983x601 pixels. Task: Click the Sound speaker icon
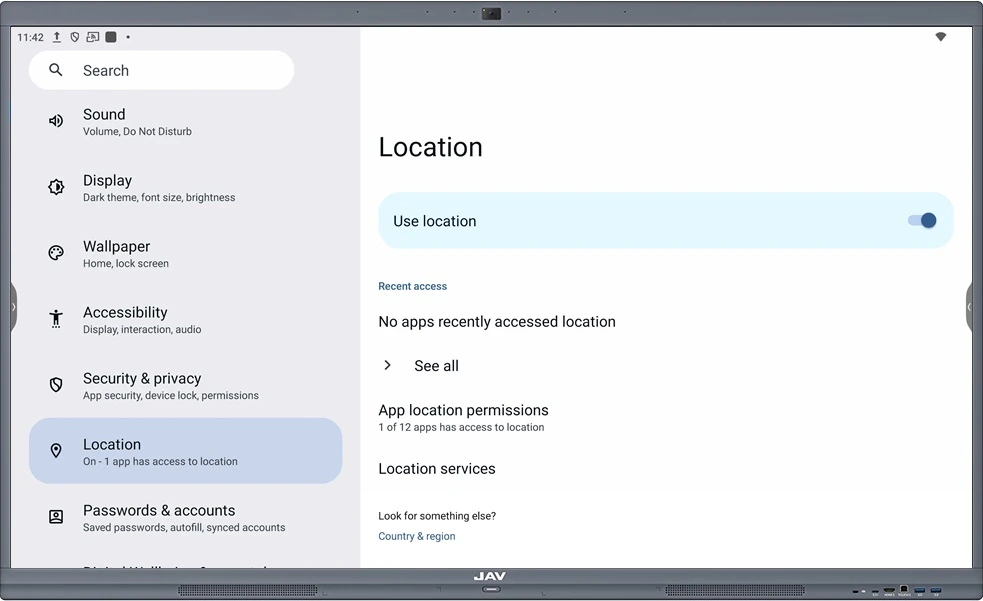(x=56, y=121)
